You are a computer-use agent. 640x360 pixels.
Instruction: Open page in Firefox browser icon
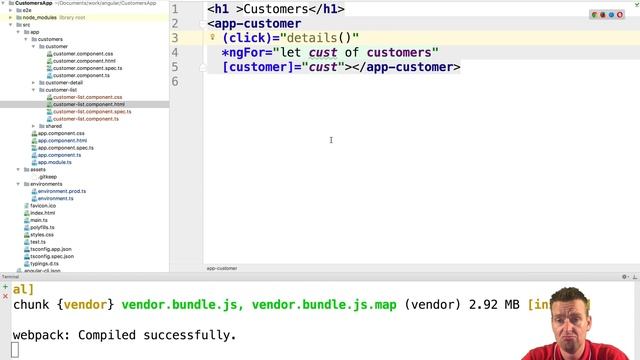(x=603, y=15)
